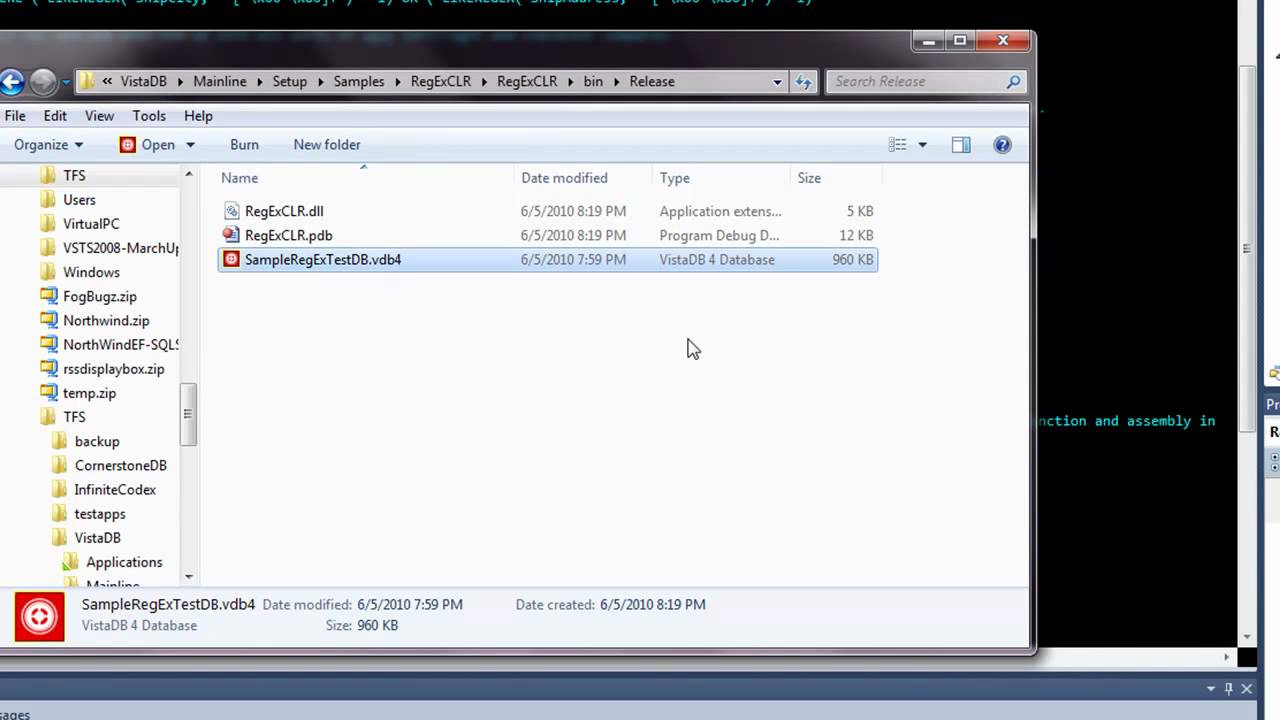1280x720 pixels.
Task: Click in the Search Release input field
Action: coord(915,82)
